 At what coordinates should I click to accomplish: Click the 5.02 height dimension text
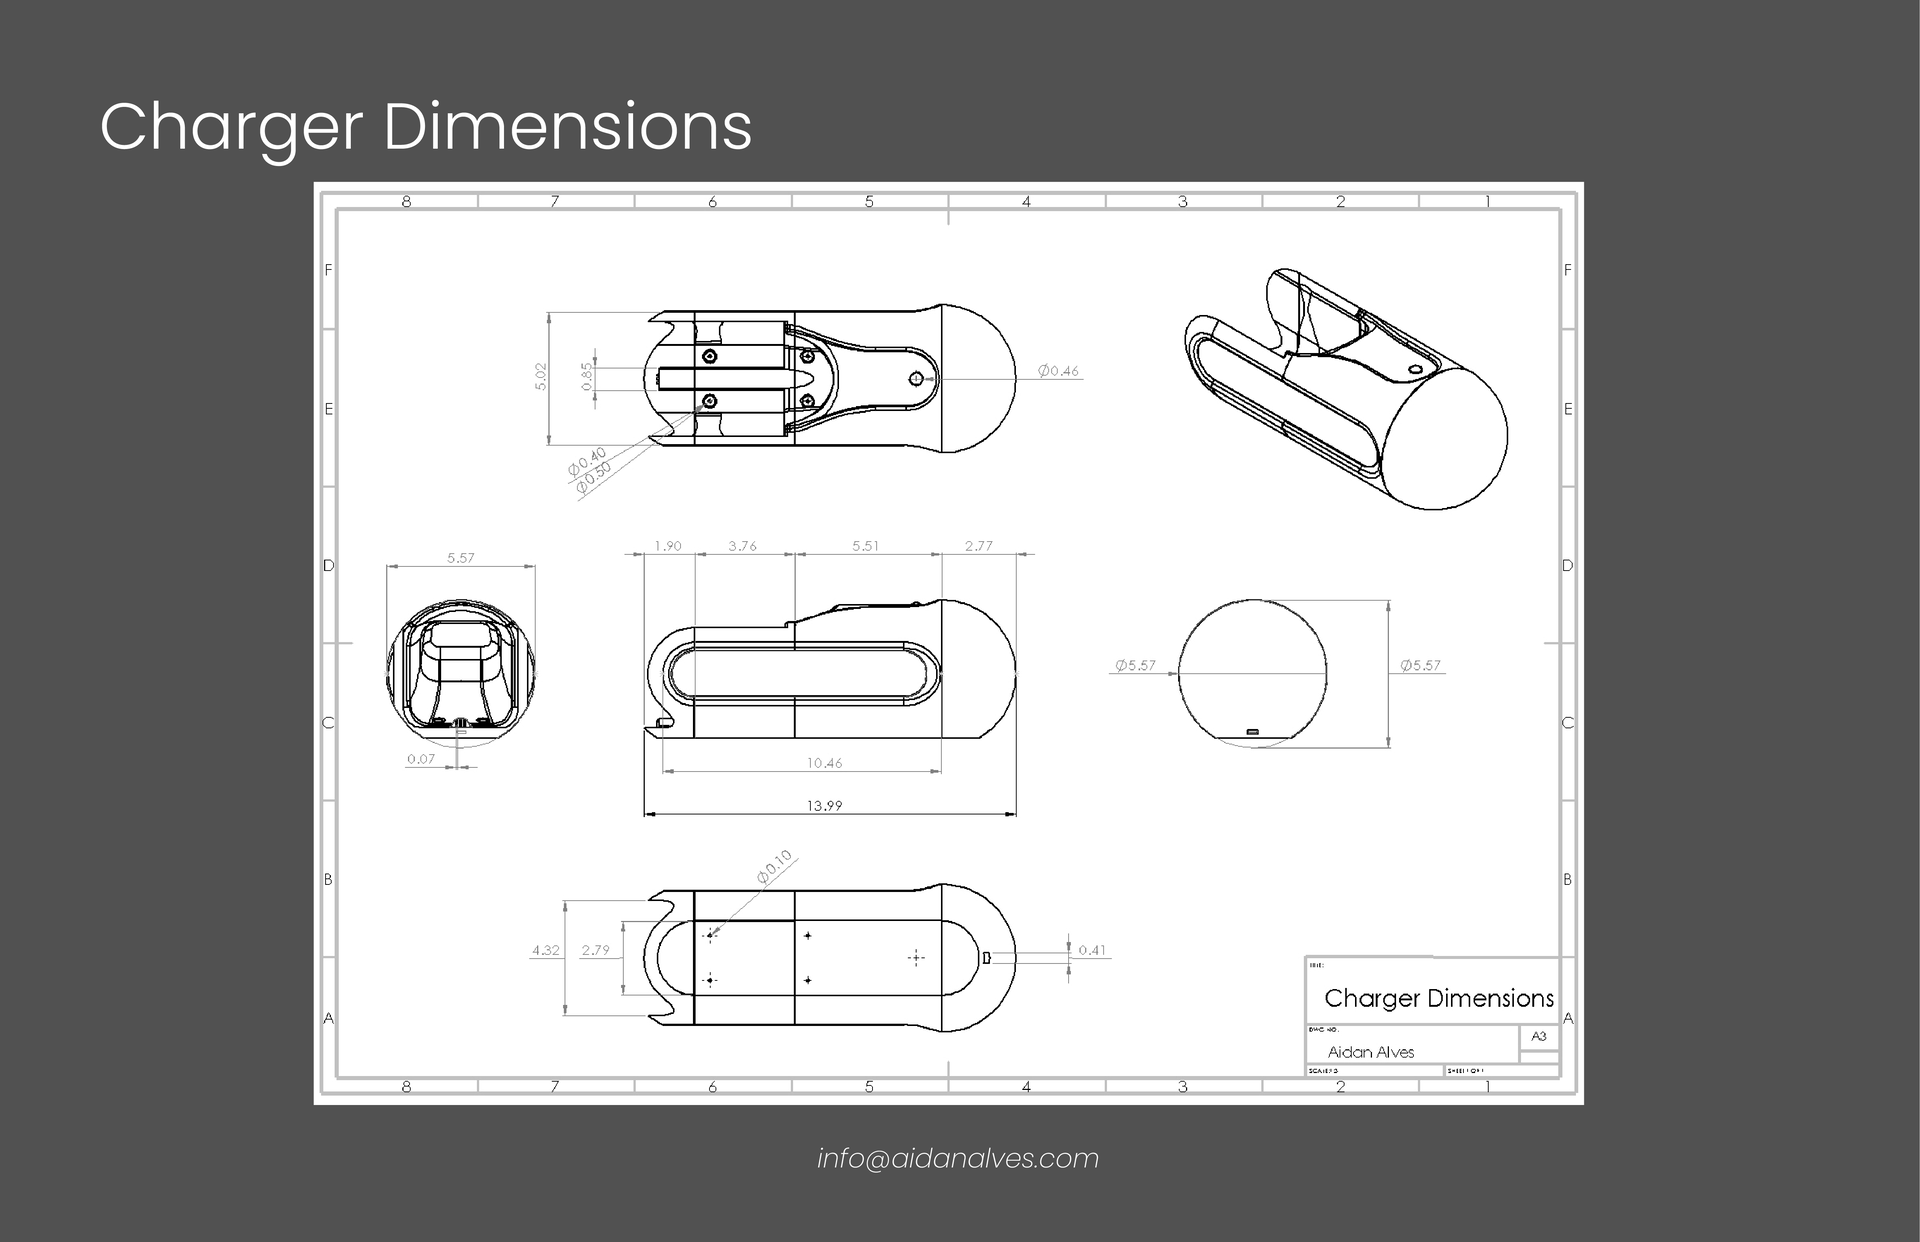(541, 376)
